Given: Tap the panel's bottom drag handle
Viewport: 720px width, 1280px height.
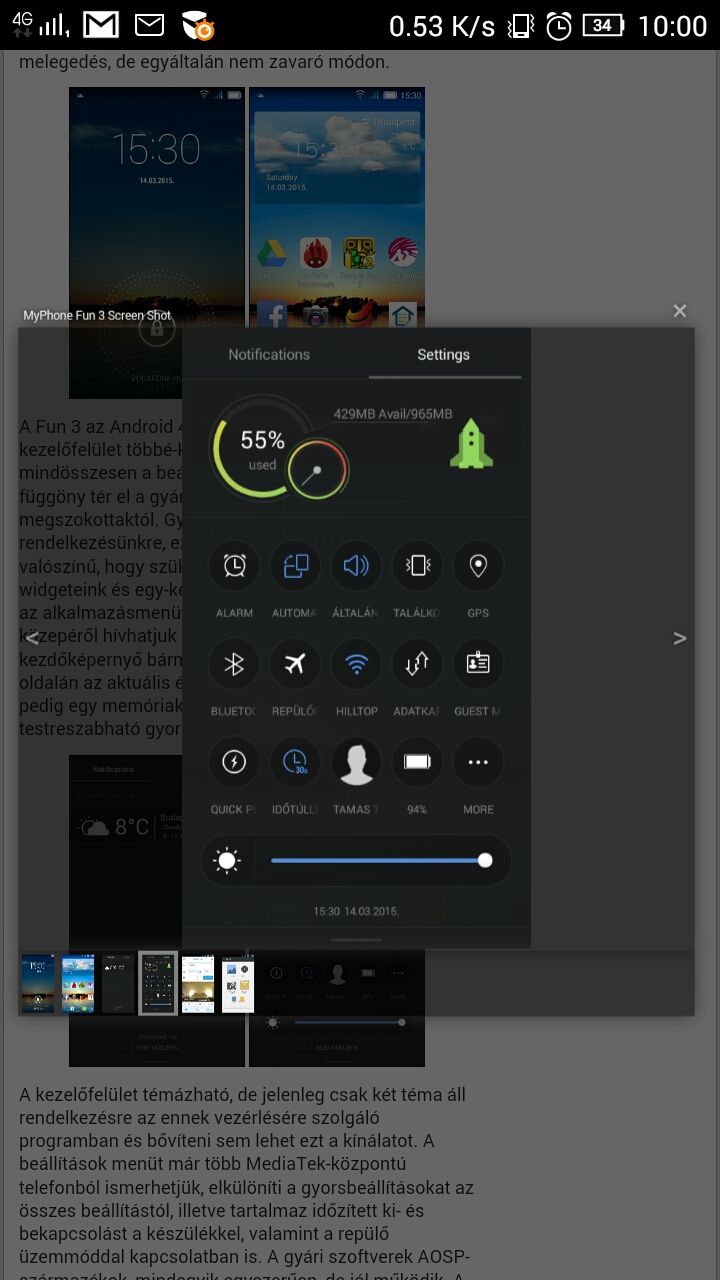Looking at the screenshot, I should (x=356, y=940).
